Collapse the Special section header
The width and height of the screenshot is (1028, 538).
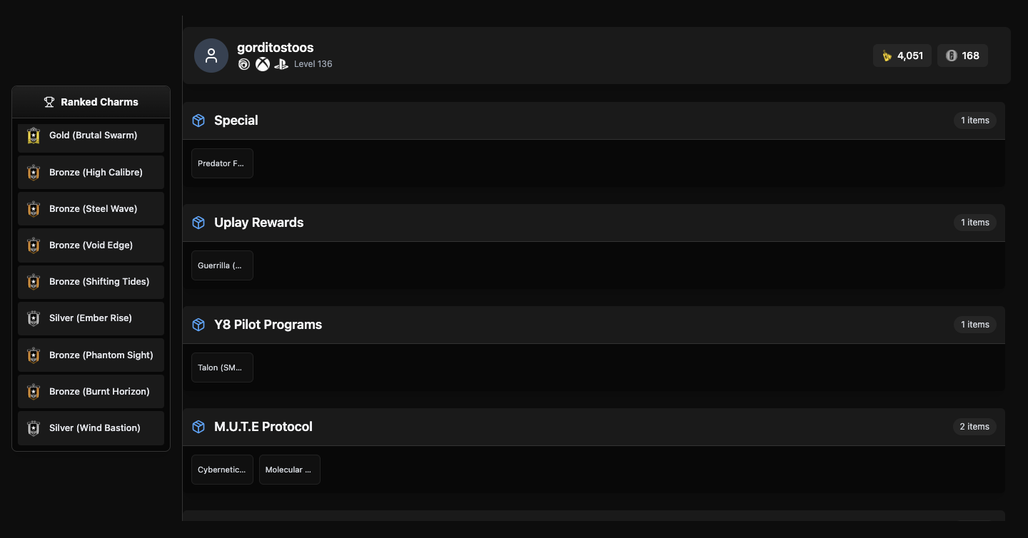pyautogui.click(x=594, y=121)
